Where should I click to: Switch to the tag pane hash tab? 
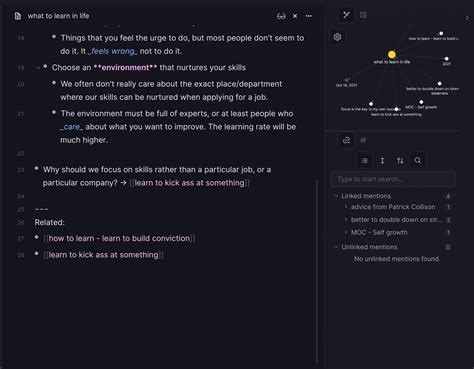point(363,140)
